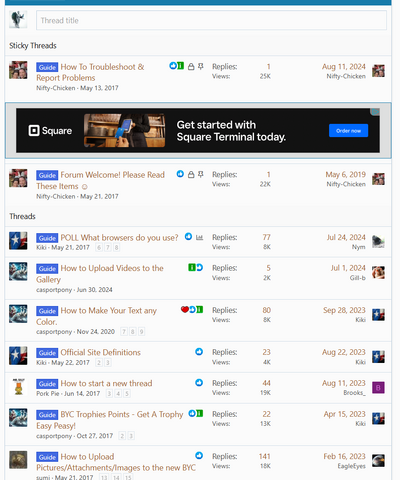Image resolution: width=400 pixels, height=480 pixels.
Task: Open EagleEyes profile link
Action: click(x=351, y=466)
